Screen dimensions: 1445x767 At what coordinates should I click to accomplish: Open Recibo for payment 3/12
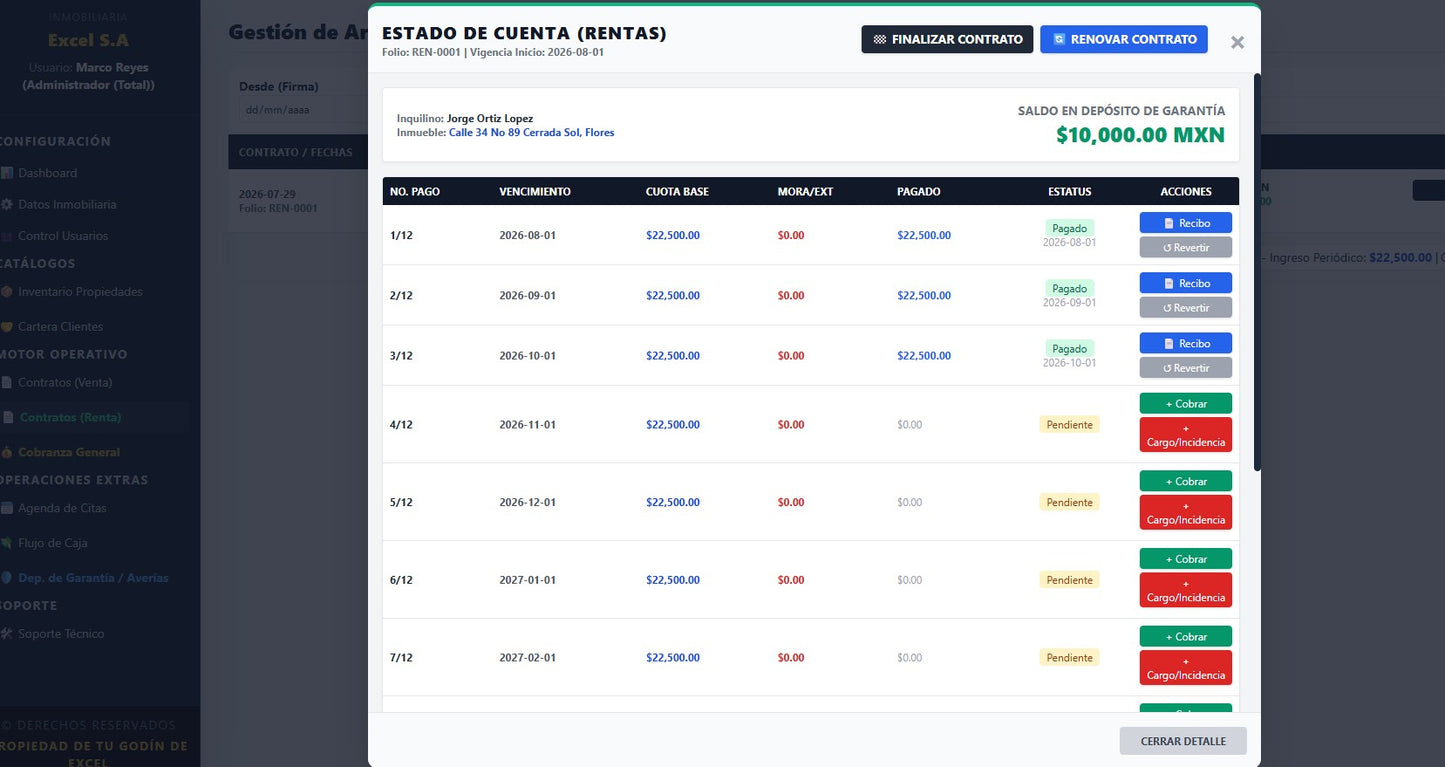[x=1186, y=343]
